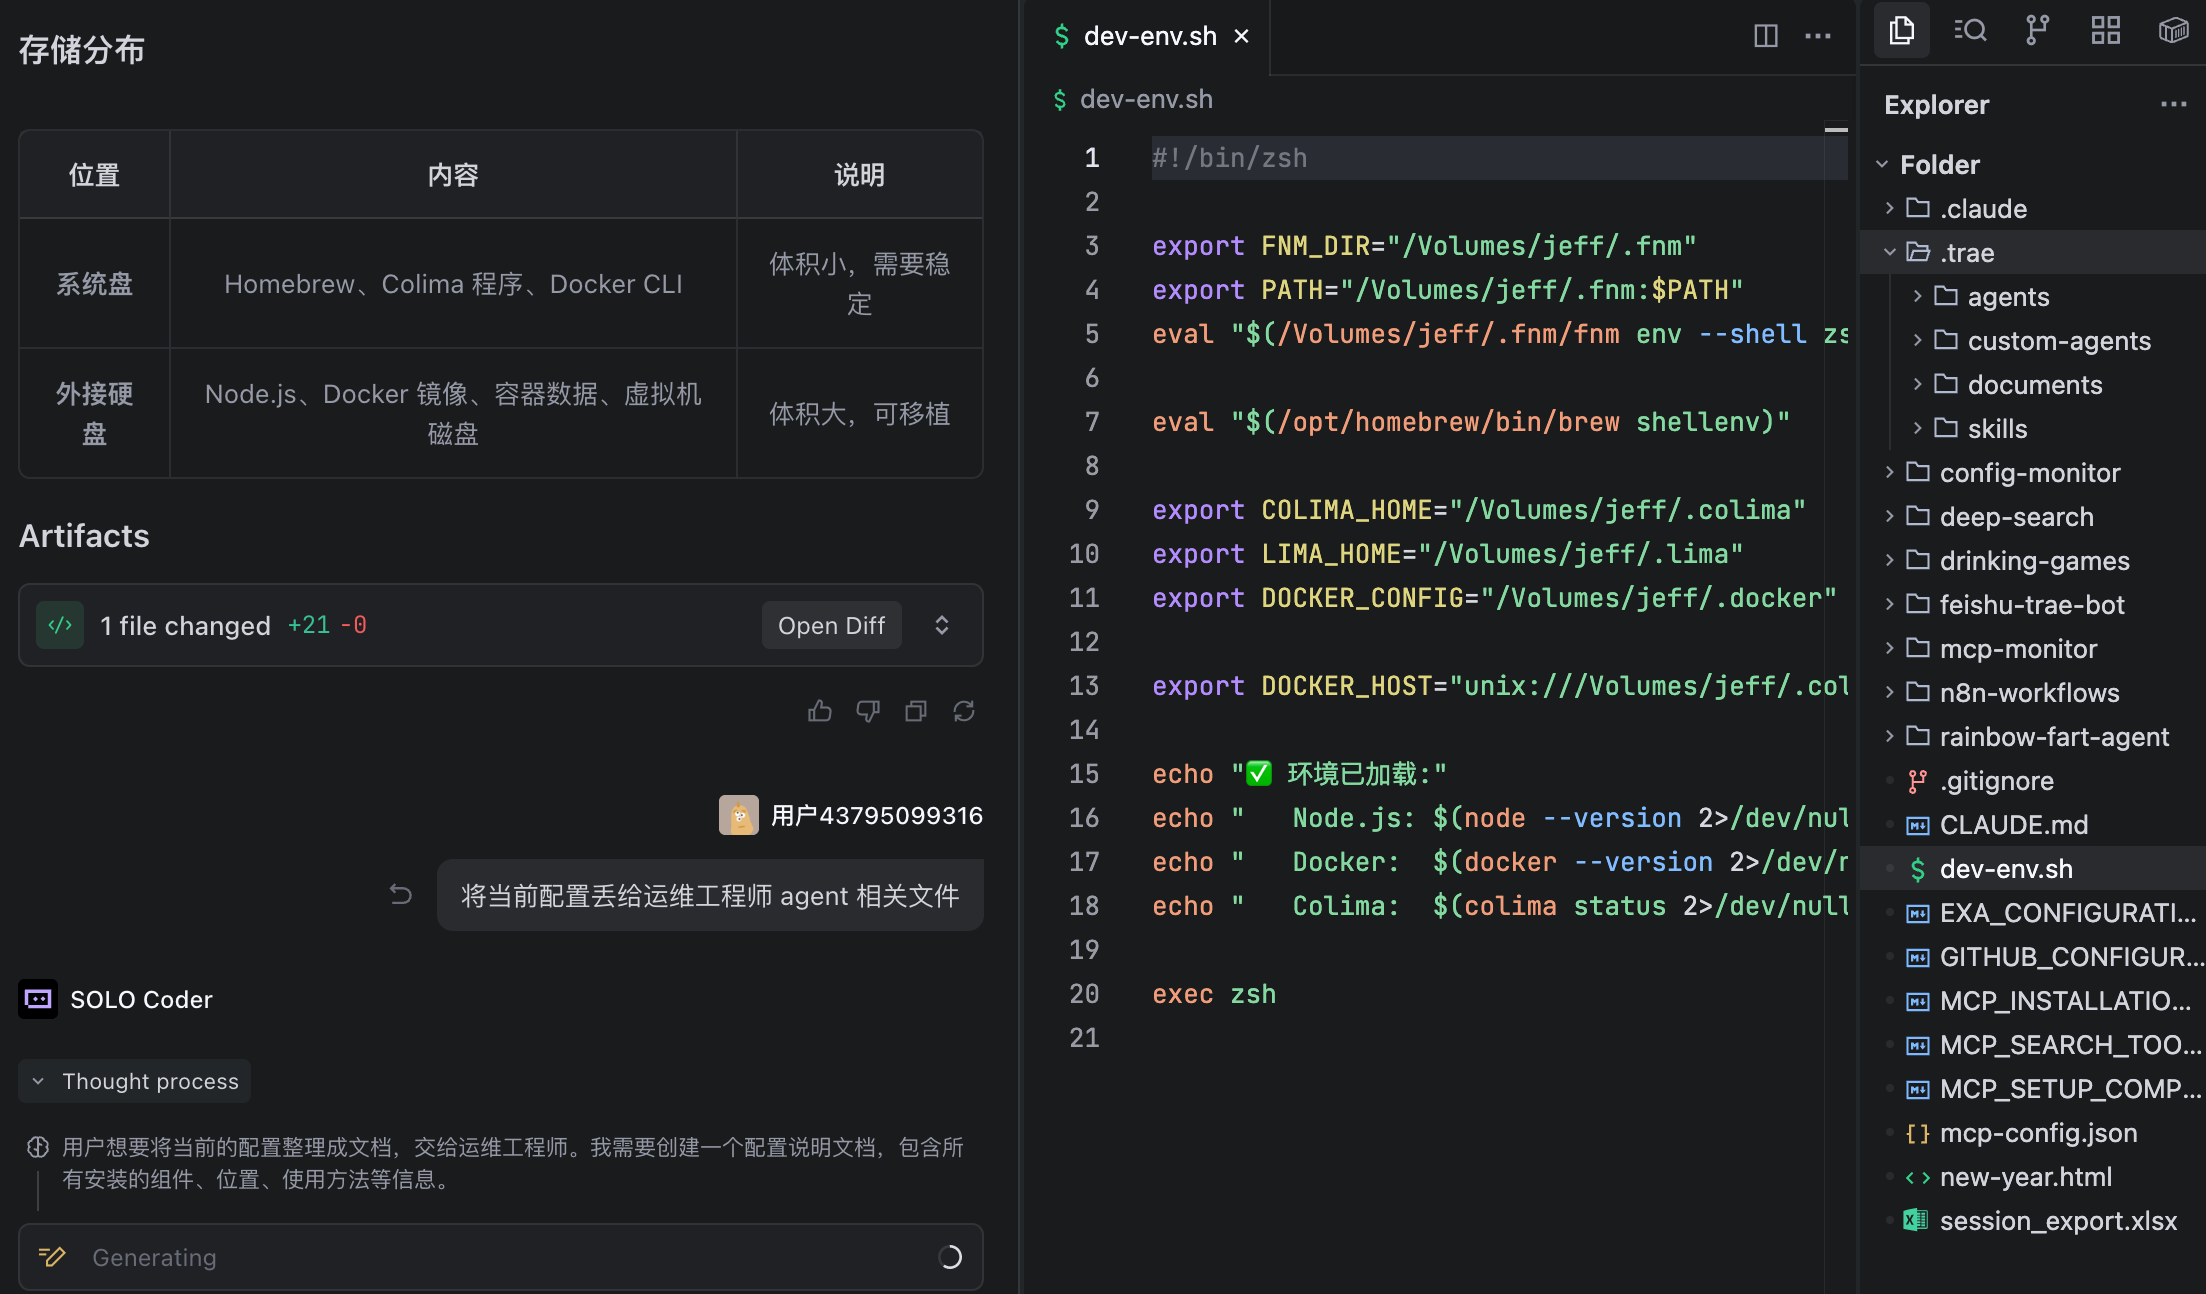Open the Search panel icon

pos(1970,30)
